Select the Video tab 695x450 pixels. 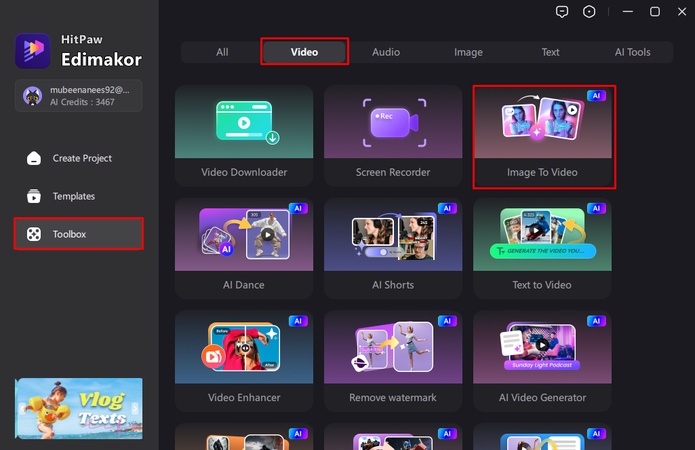(304, 52)
